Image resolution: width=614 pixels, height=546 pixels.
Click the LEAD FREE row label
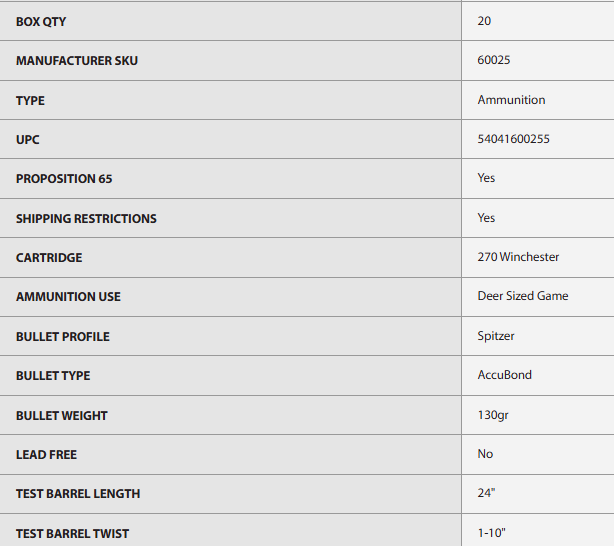[46, 455]
